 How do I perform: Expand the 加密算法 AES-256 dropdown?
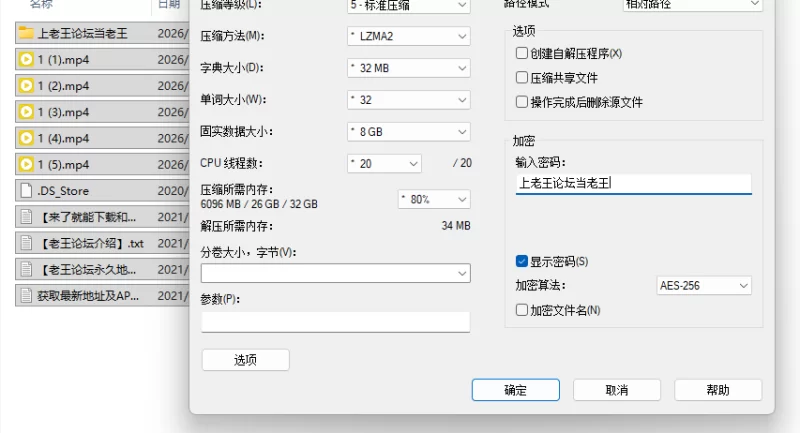tap(704, 286)
